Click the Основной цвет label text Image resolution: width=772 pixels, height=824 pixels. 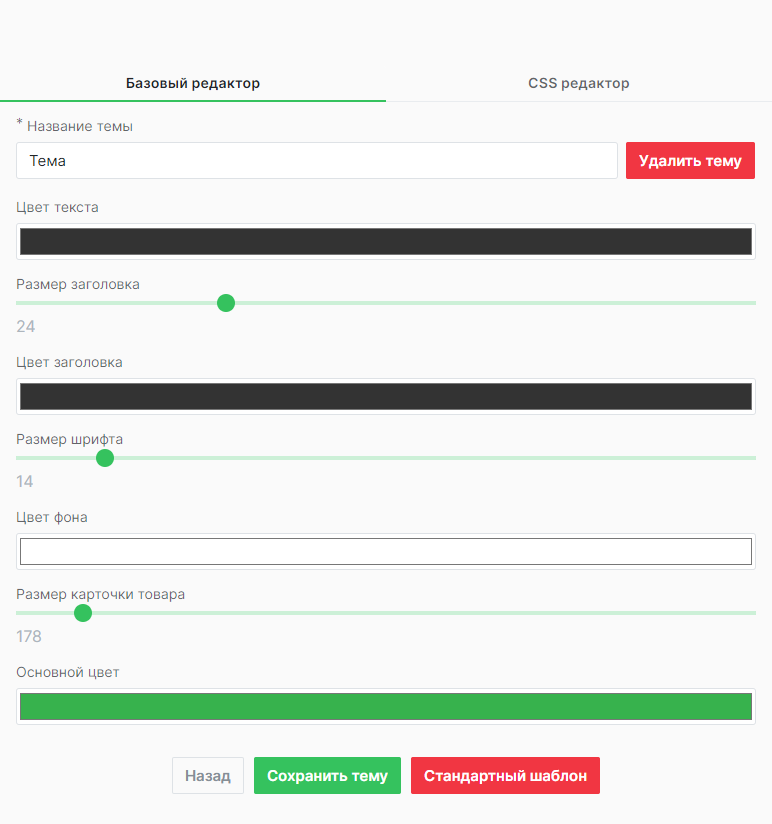point(68,672)
